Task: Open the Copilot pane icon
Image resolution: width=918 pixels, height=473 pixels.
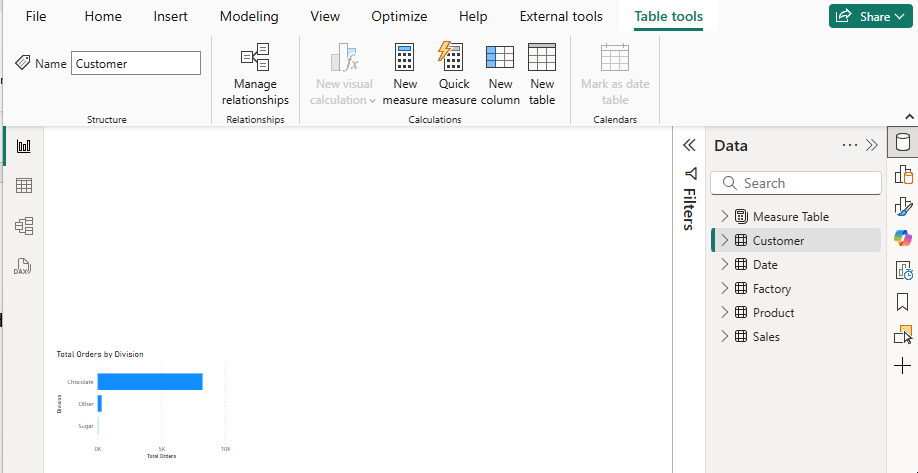Action: [903, 238]
